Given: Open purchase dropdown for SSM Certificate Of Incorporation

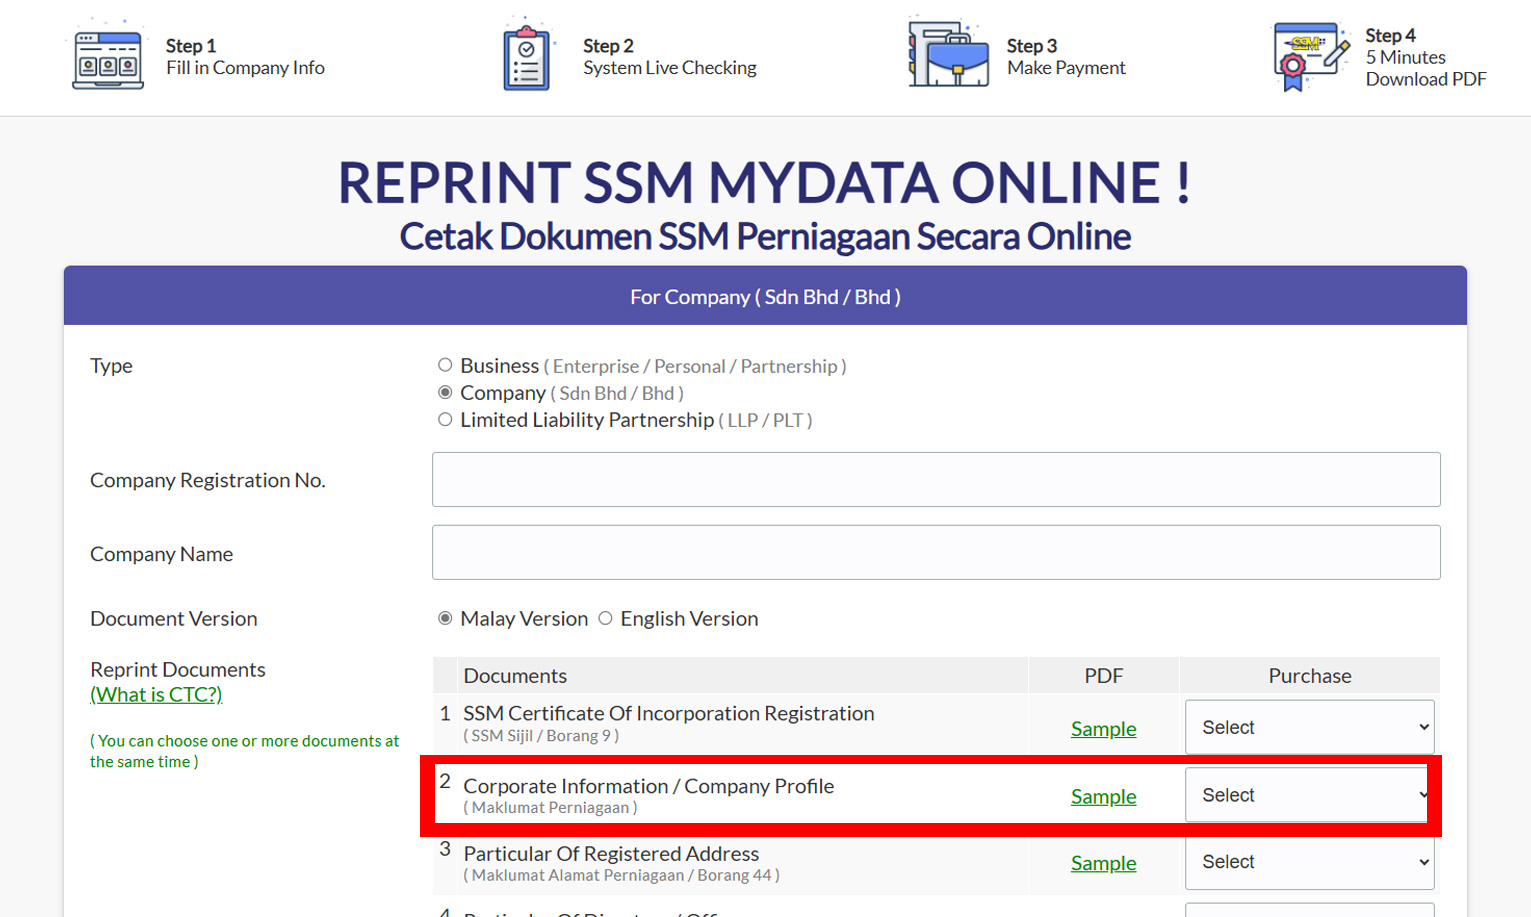Looking at the screenshot, I should tap(1309, 727).
